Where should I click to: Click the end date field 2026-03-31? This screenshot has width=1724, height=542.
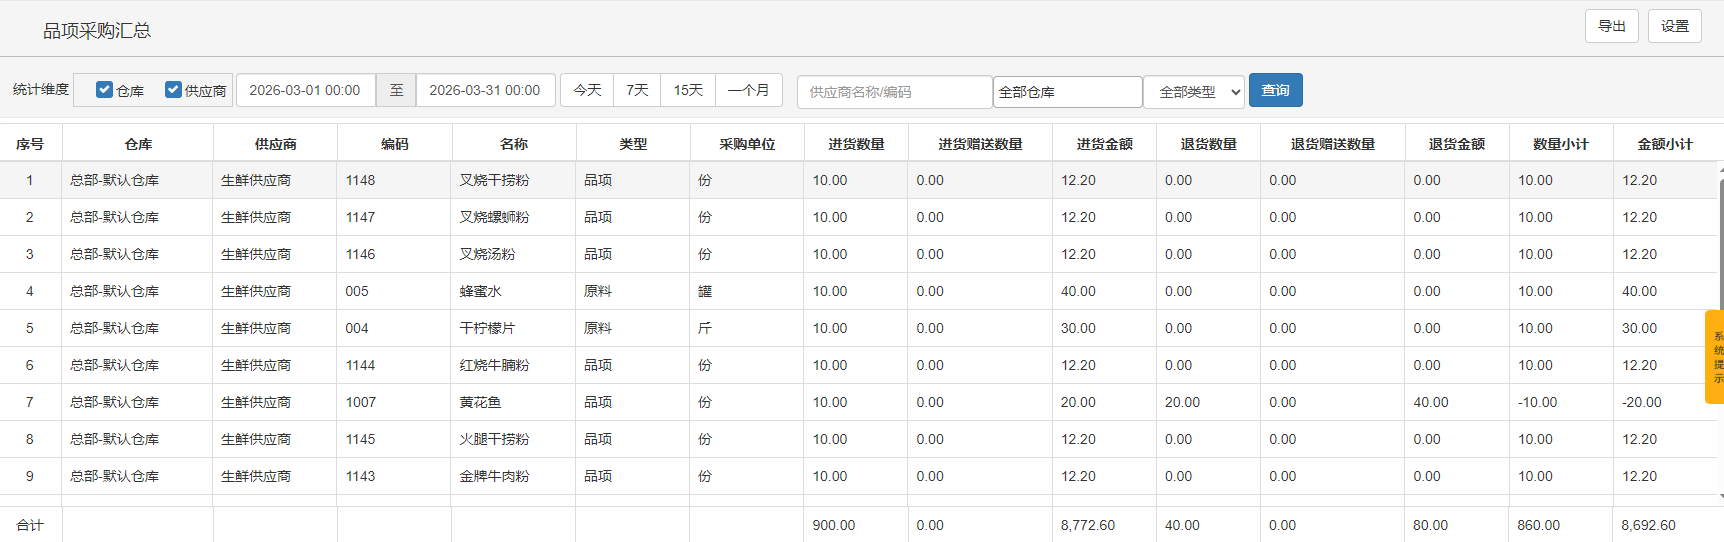tap(485, 90)
